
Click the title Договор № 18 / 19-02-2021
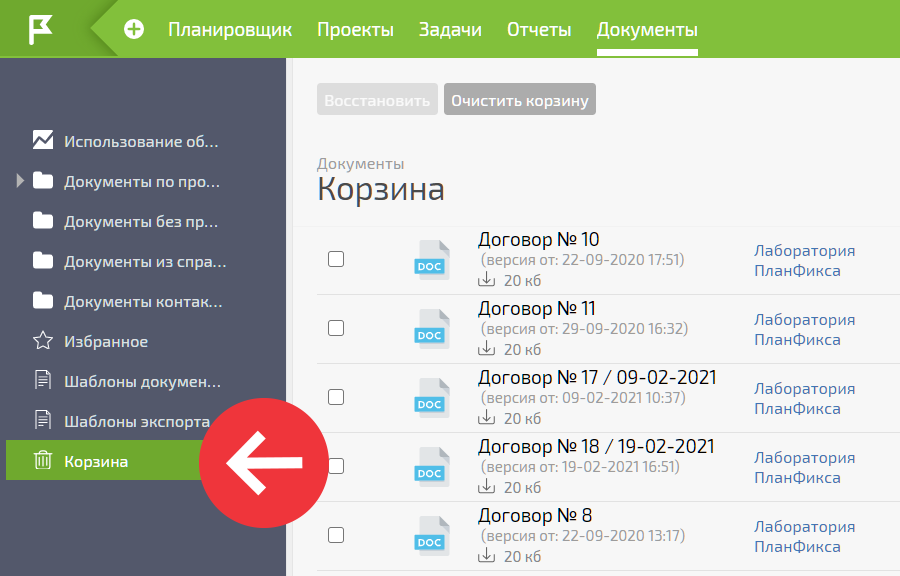[x=596, y=446]
